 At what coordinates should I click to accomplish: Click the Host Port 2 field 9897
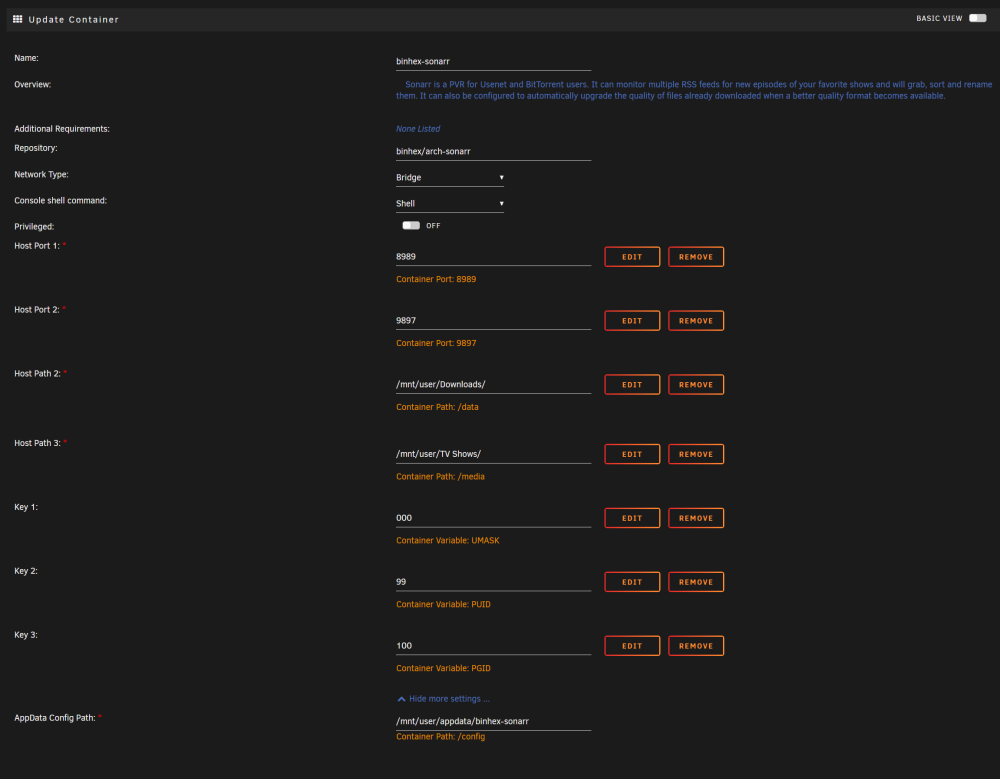[493, 320]
